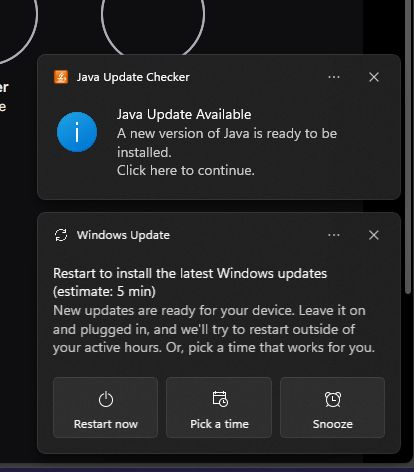Click the Windows Update header label
The width and height of the screenshot is (414, 472).
123,235
